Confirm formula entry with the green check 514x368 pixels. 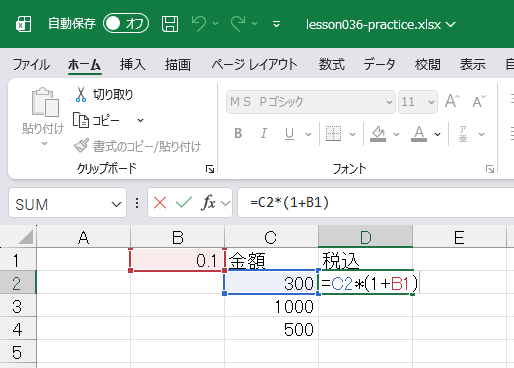tap(184, 203)
